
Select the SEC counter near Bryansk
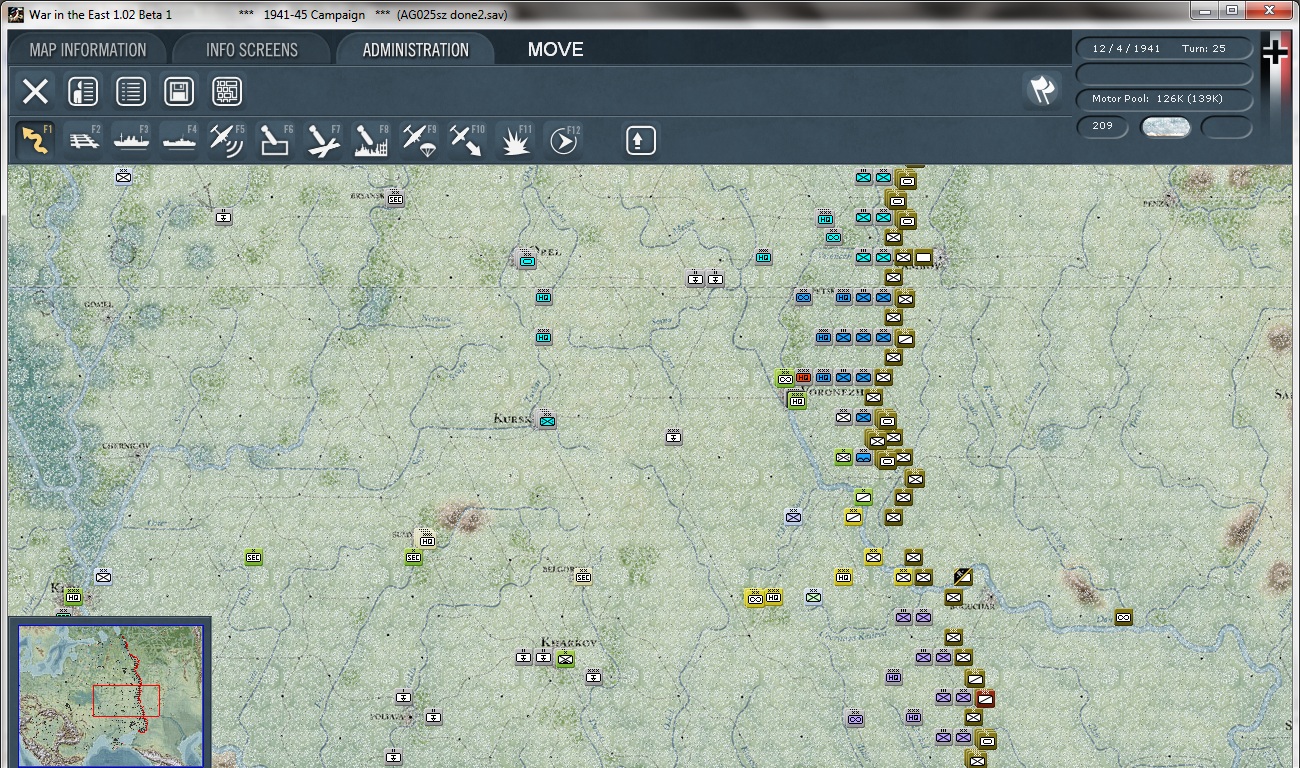(x=395, y=199)
